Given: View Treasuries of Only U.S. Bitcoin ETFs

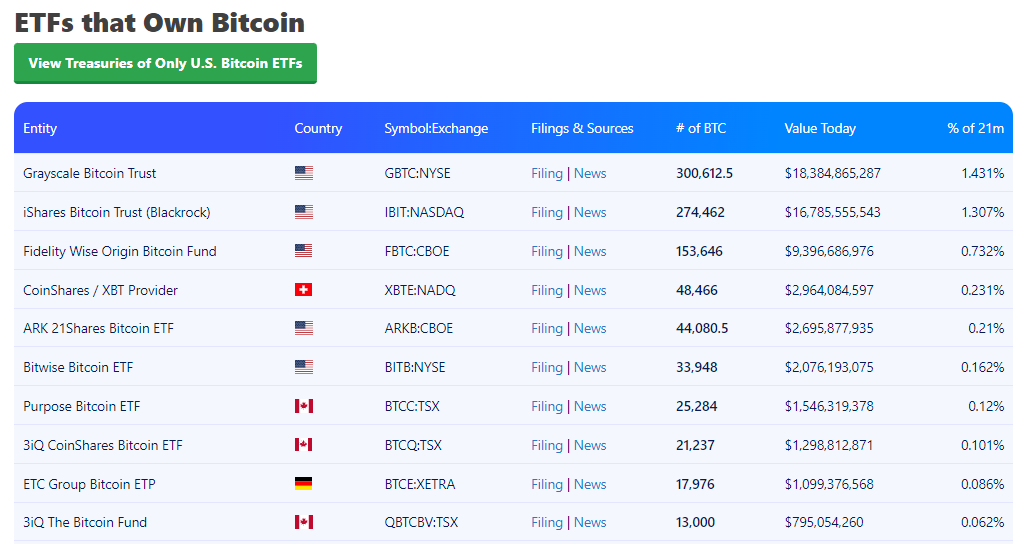Looking at the screenshot, I should [165, 63].
